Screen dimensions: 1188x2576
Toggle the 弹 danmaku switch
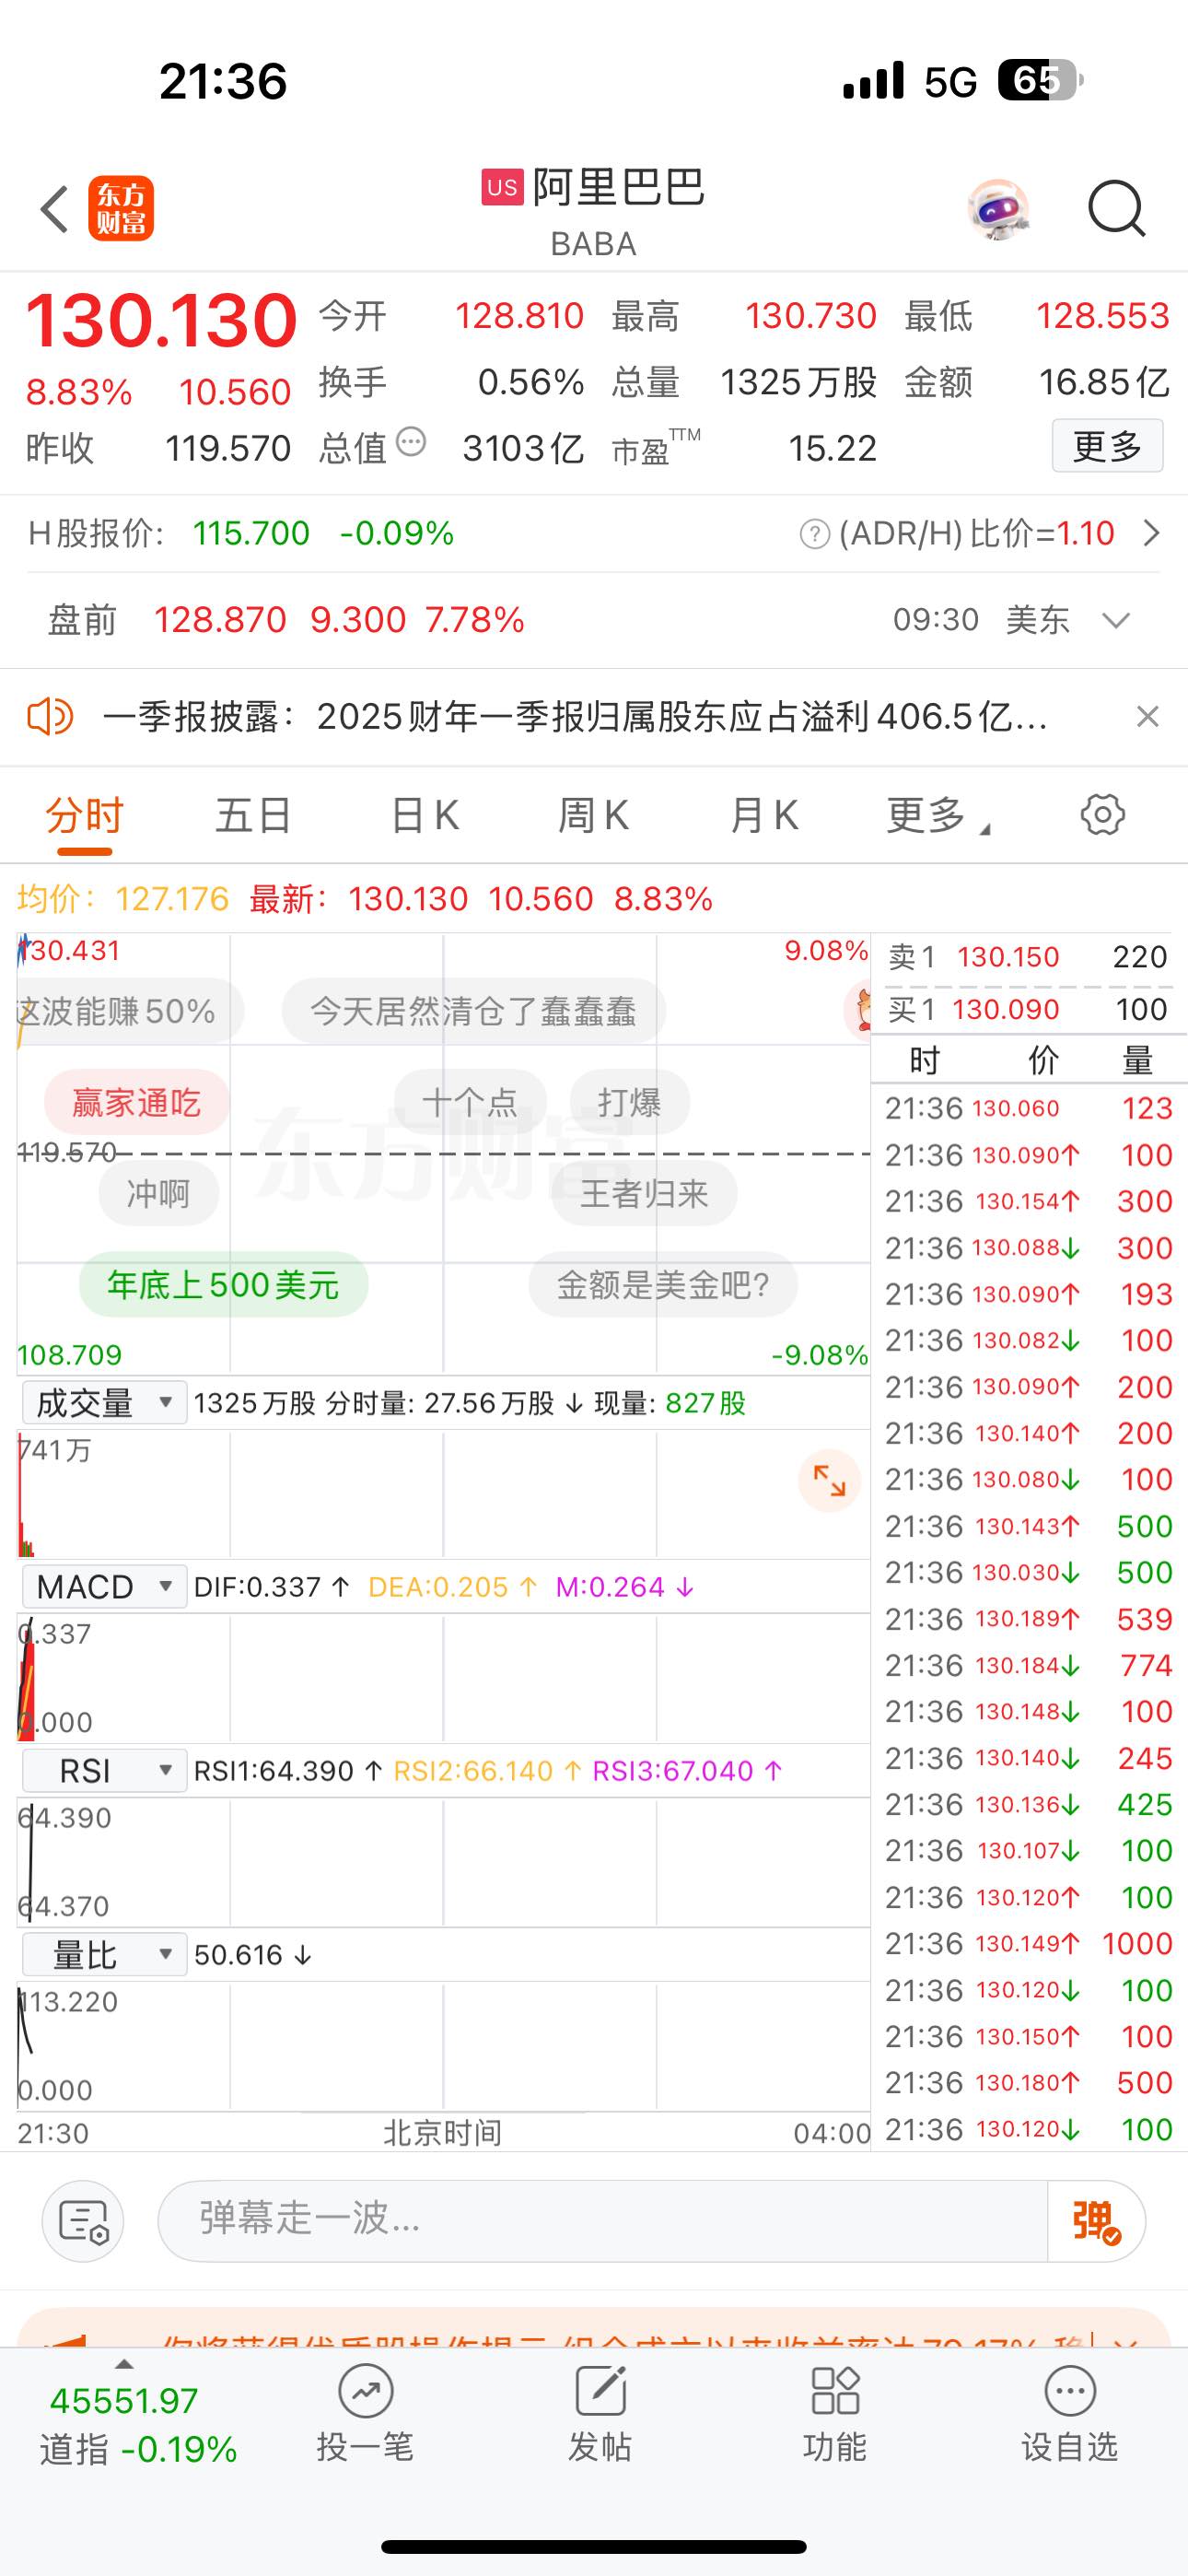1095,2221
